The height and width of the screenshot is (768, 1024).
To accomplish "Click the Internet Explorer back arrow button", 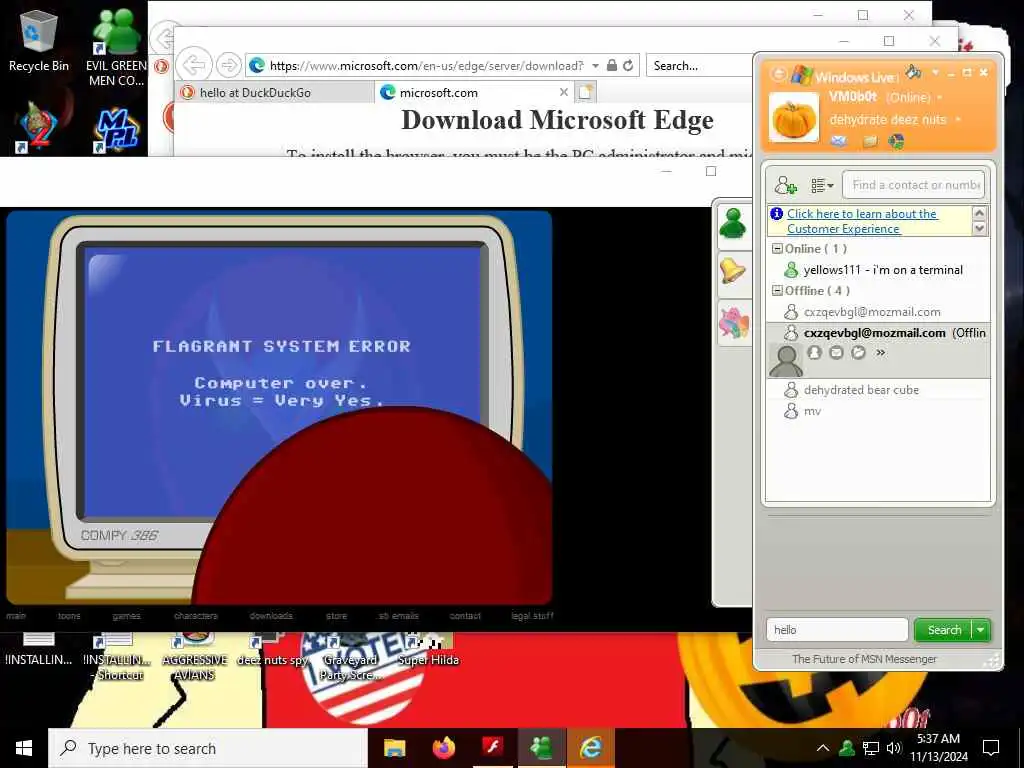I will coord(194,65).
